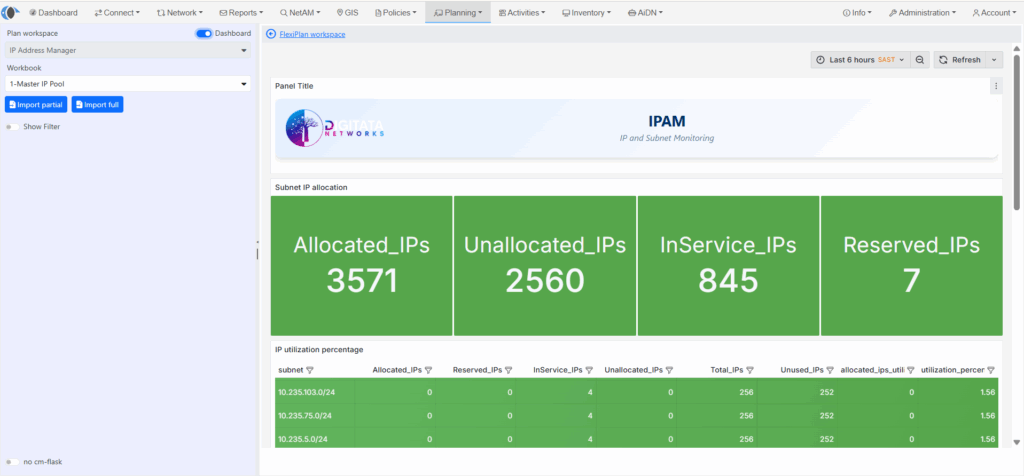Click the application logo in top-left
Image resolution: width=1024 pixels, height=476 pixels.
click(x=13, y=13)
